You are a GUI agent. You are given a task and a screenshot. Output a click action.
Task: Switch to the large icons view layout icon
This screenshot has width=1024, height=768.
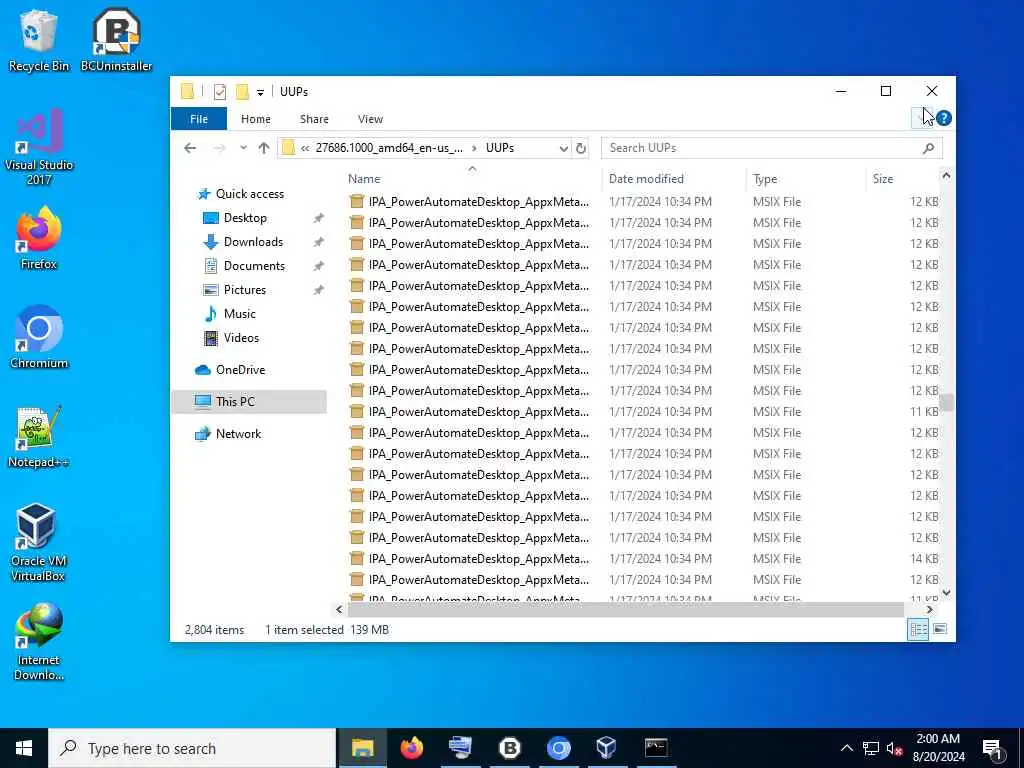tap(940, 630)
